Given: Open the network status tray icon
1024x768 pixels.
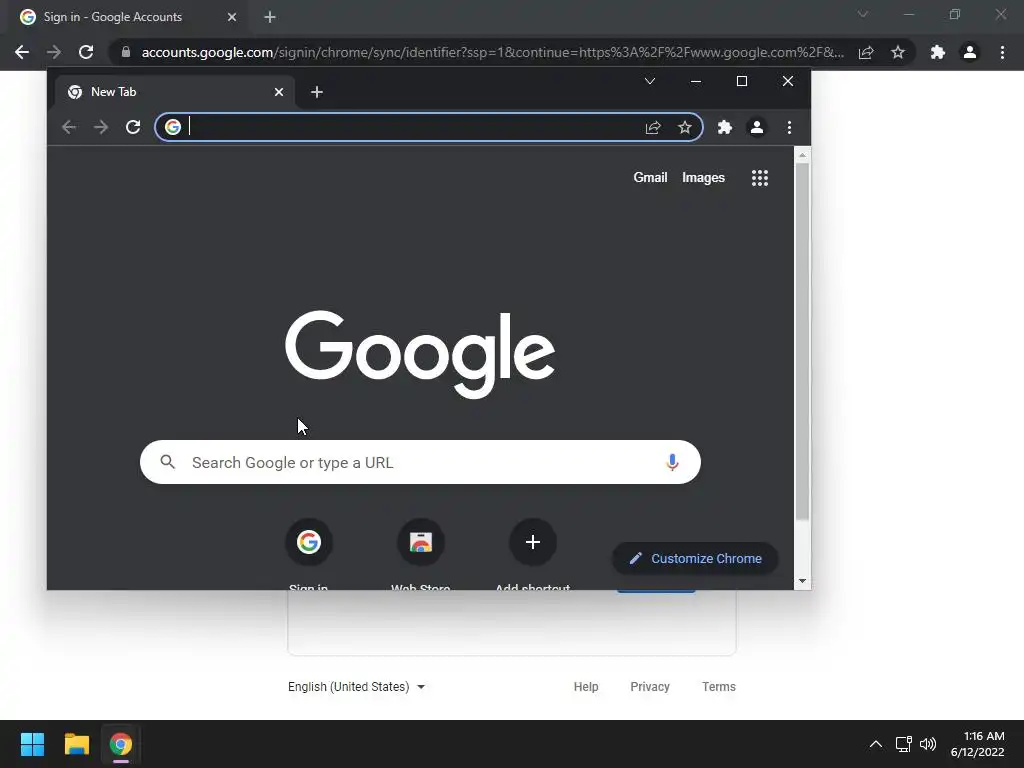Looking at the screenshot, I should click(x=903, y=744).
